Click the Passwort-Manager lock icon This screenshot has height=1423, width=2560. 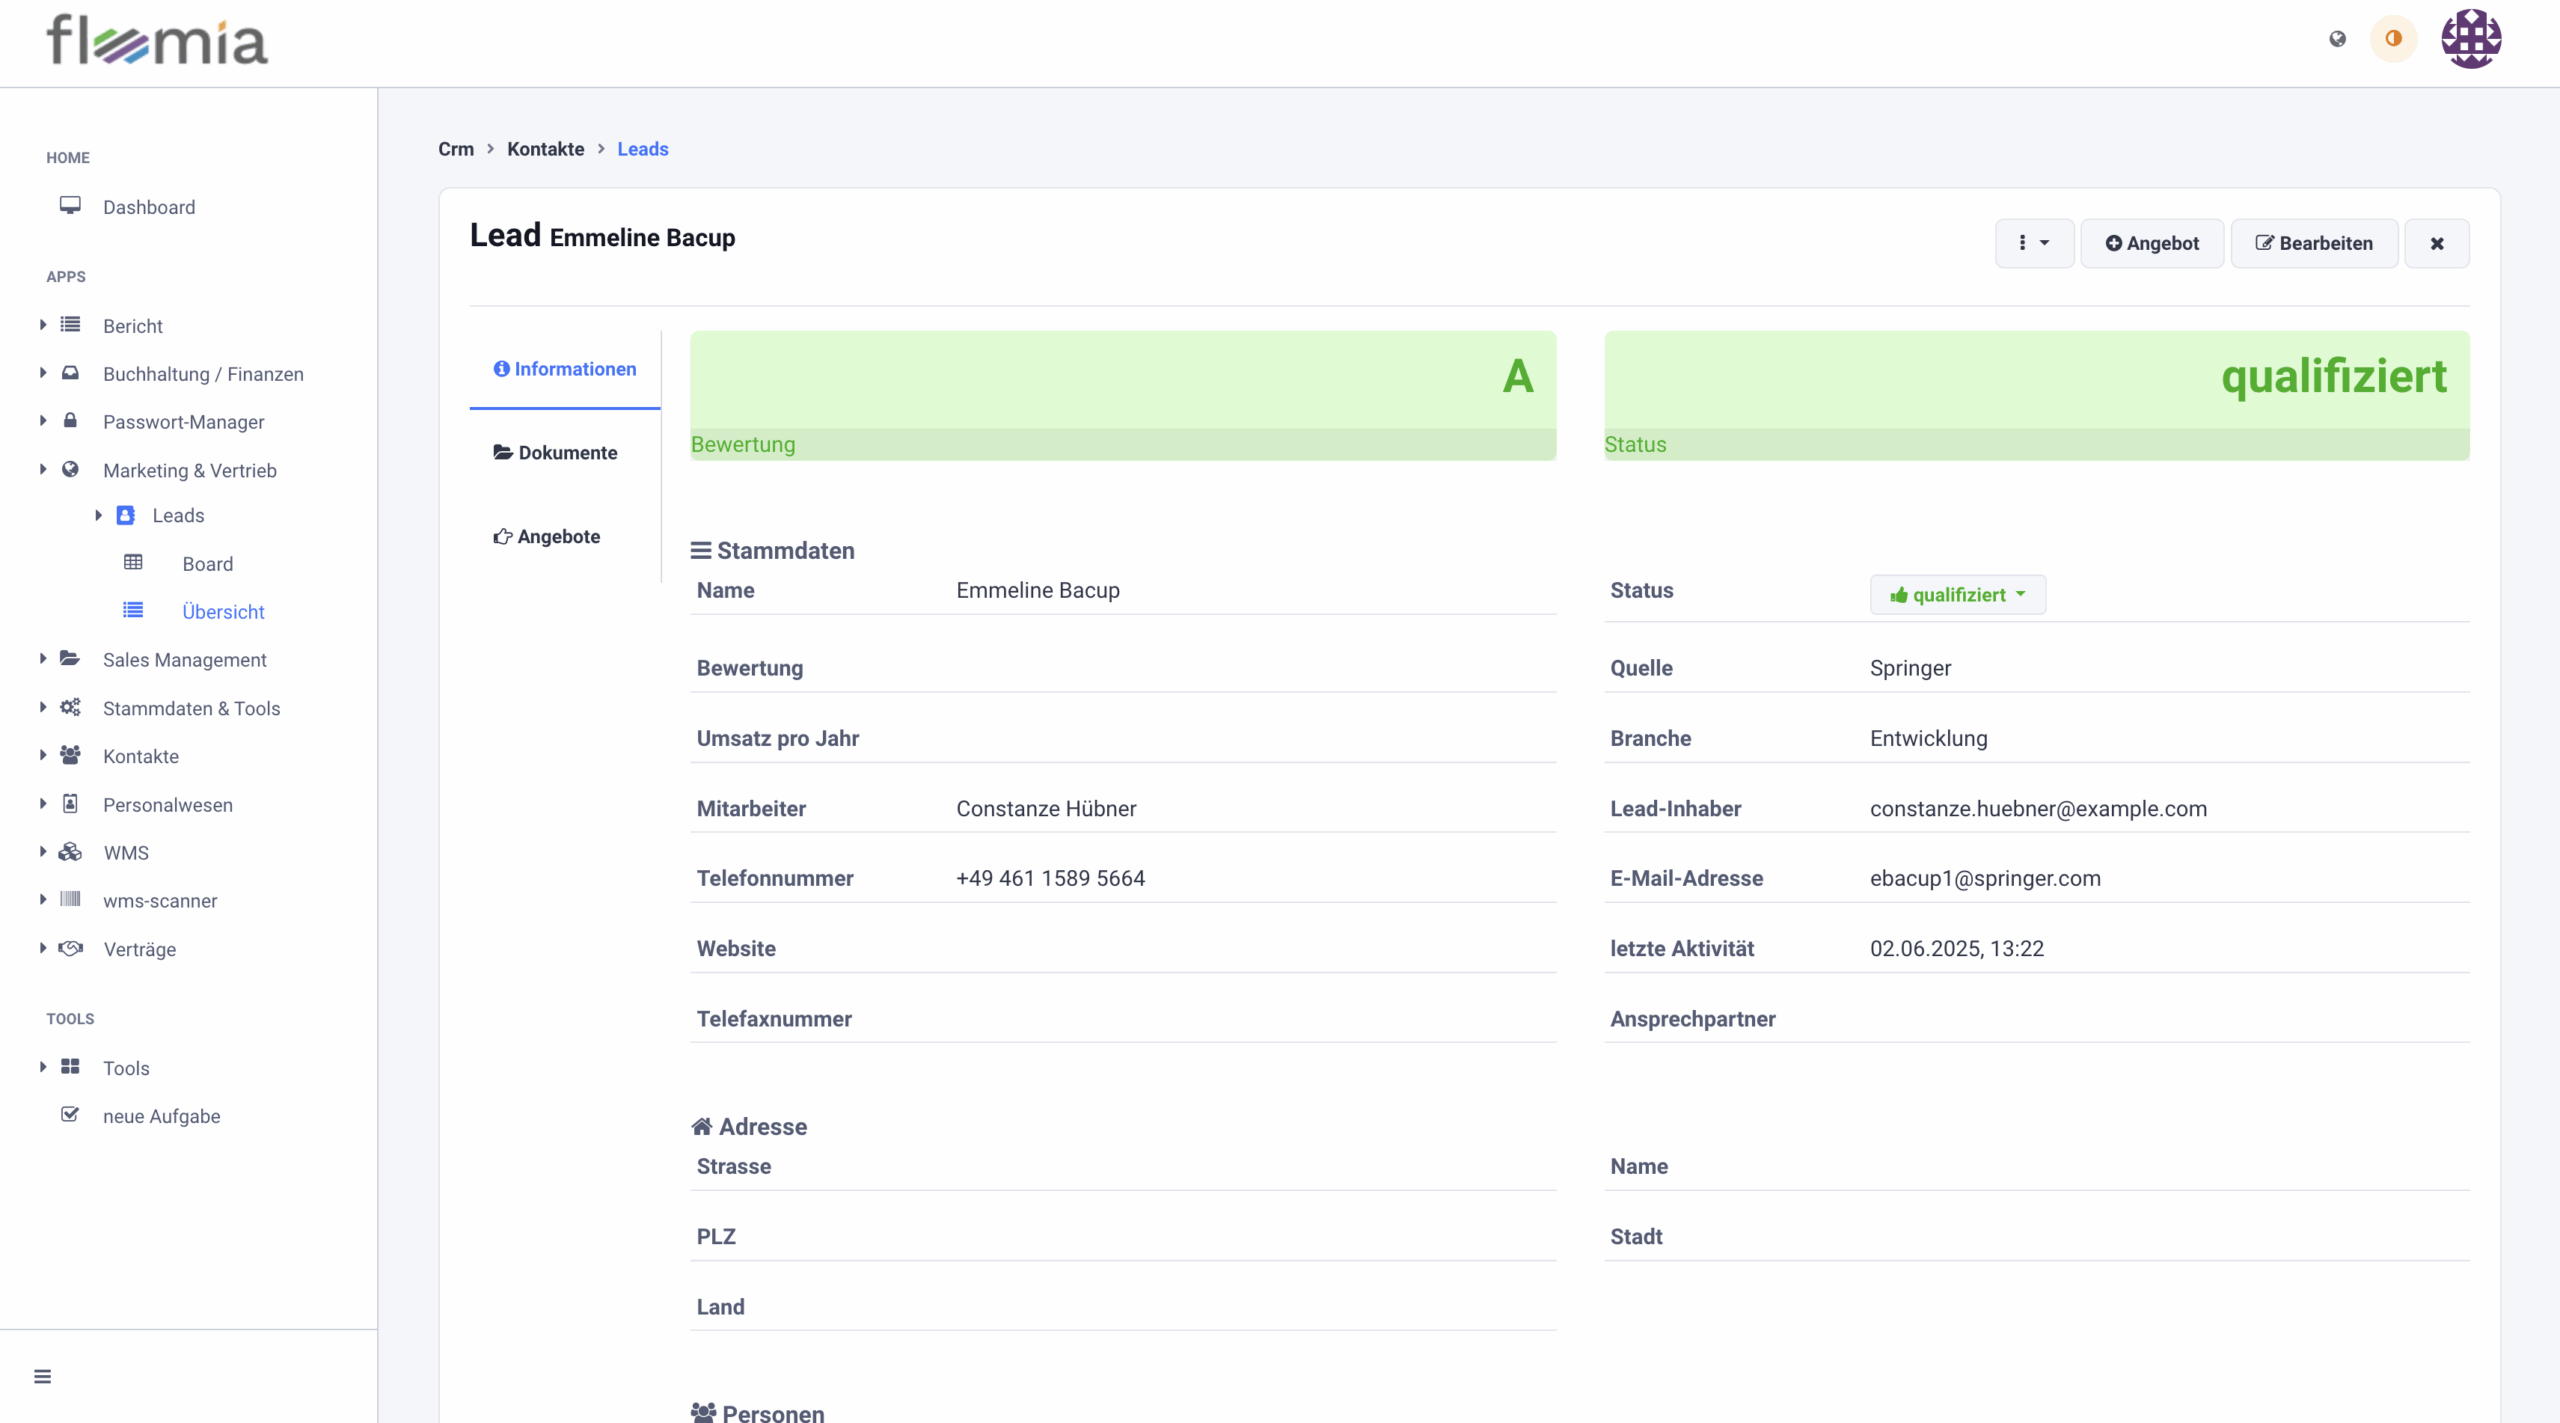(70, 421)
